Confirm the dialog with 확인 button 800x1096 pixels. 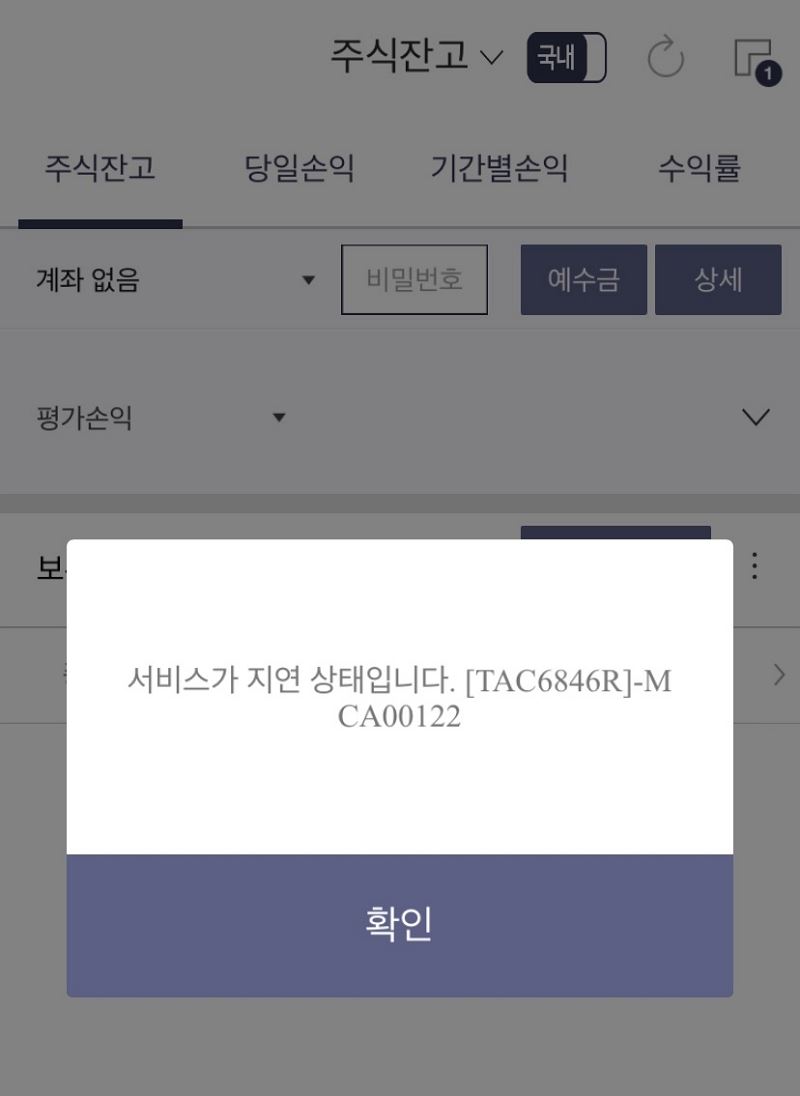(400, 925)
